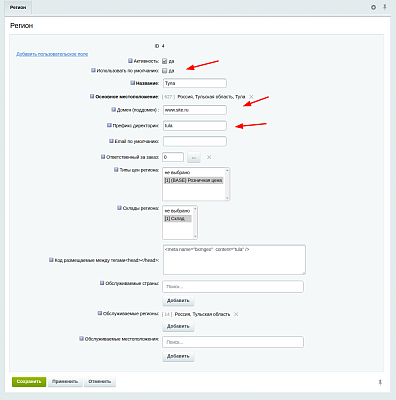The height and width of the screenshot is (400, 396).
Task: Click the Типы цен region list scrollbar down arrow
Action: point(227,198)
